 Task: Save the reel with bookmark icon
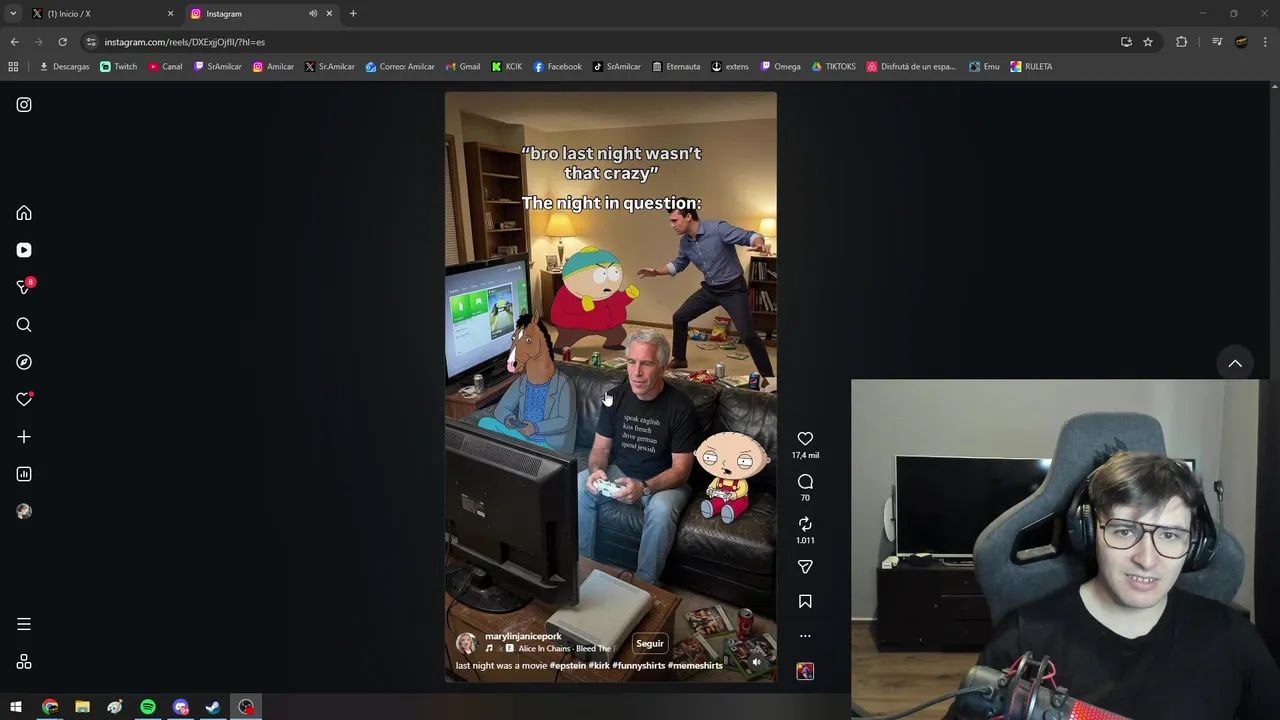[805, 601]
